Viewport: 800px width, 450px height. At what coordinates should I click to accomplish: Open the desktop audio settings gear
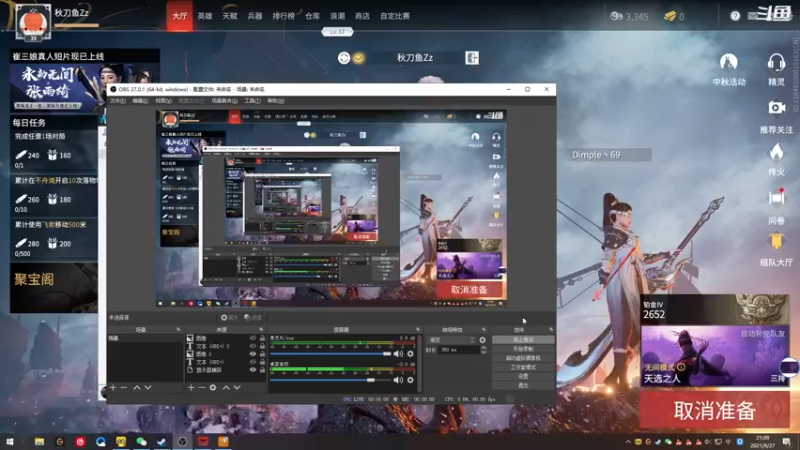click(x=410, y=380)
